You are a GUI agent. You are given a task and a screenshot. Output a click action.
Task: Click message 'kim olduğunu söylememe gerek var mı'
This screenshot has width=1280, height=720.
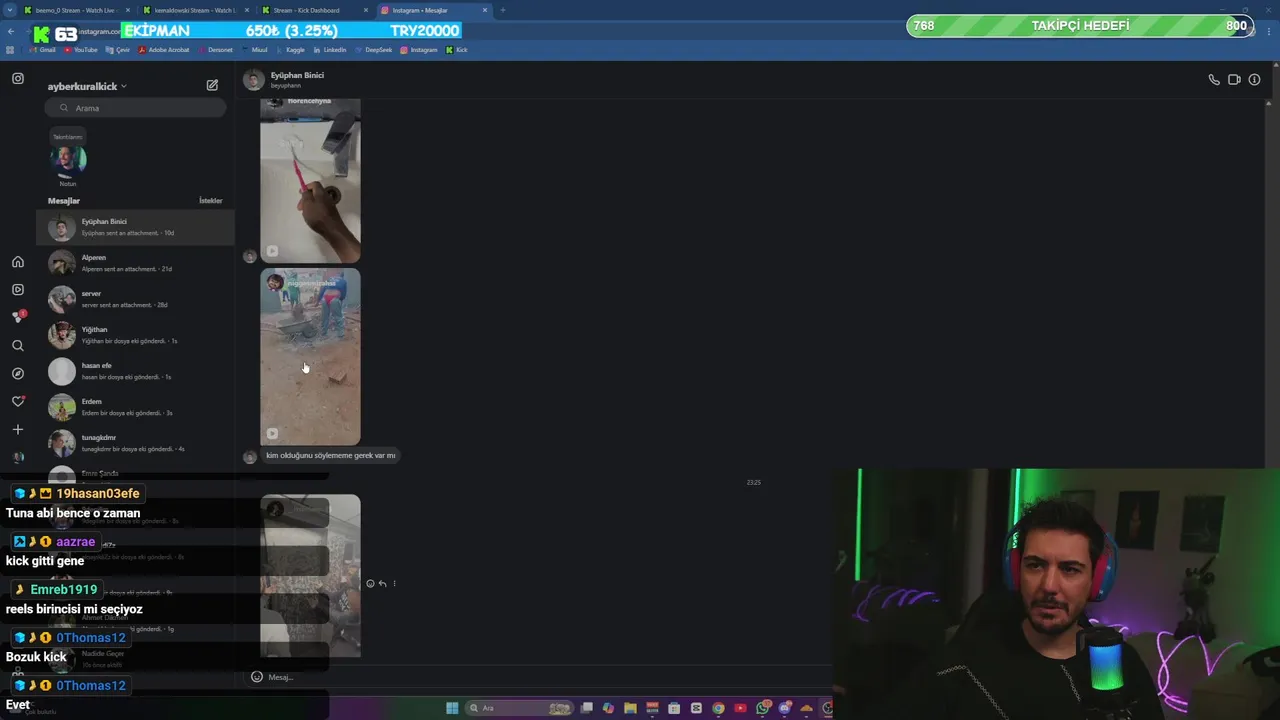(330, 455)
